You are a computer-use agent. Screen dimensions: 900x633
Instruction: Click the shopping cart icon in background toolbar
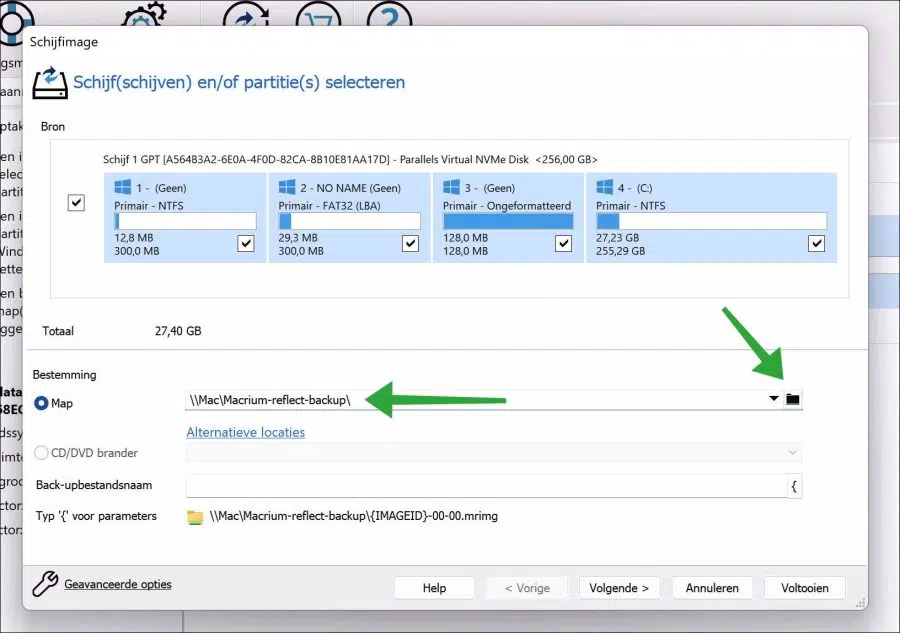point(319,16)
